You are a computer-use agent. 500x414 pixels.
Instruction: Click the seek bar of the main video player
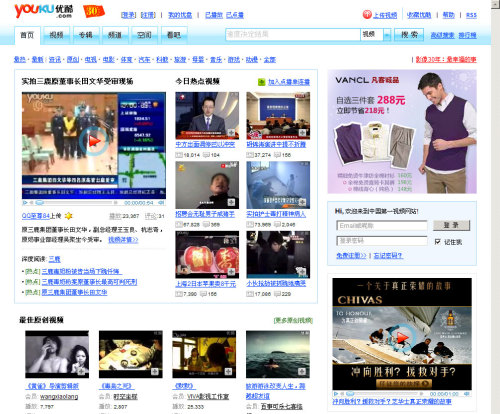pos(78,203)
